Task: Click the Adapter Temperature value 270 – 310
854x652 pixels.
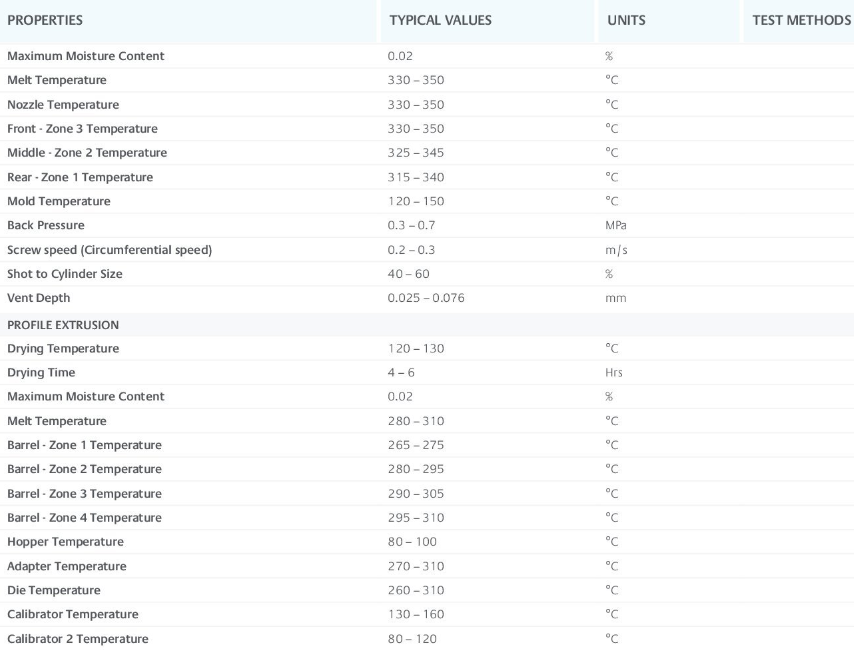Action: (416, 566)
